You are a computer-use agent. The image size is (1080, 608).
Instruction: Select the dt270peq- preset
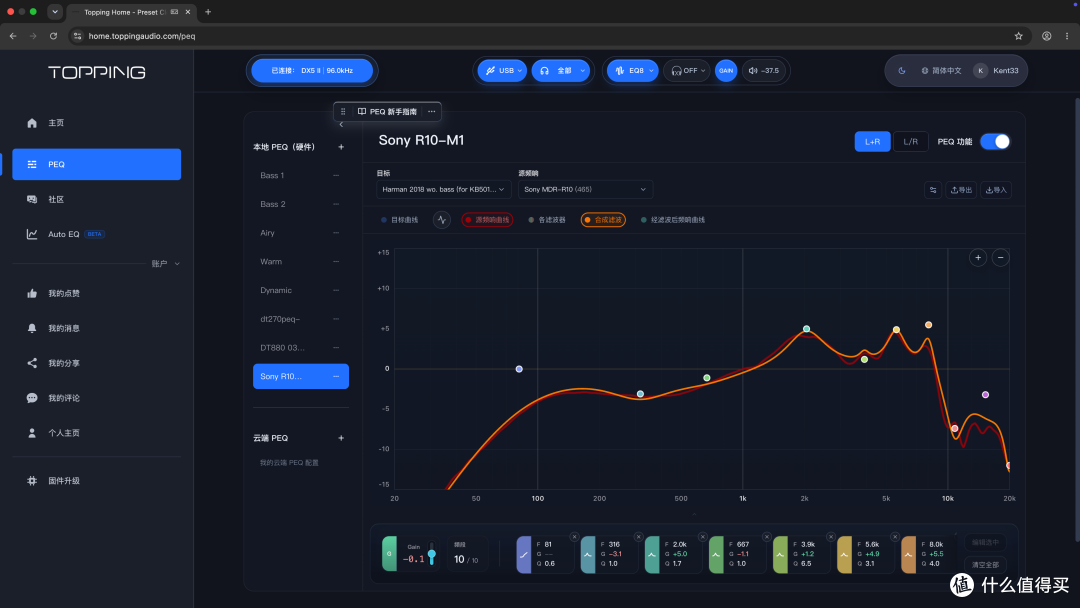301,319
